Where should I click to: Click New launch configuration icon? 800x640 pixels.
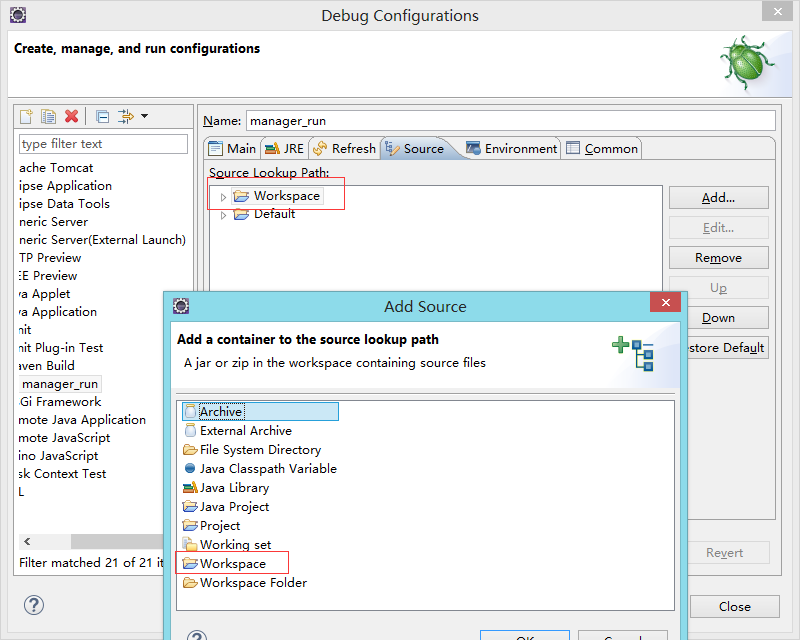26,116
